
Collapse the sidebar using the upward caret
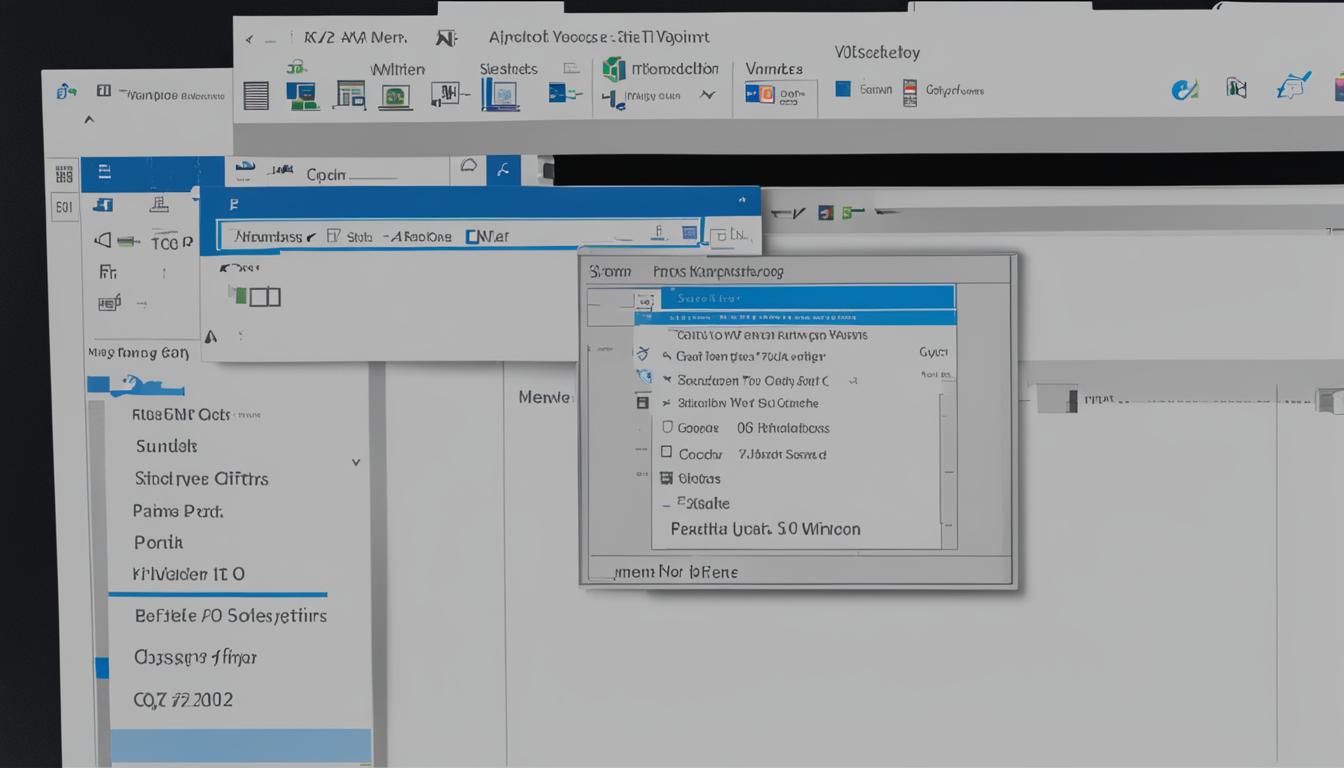(x=89, y=117)
